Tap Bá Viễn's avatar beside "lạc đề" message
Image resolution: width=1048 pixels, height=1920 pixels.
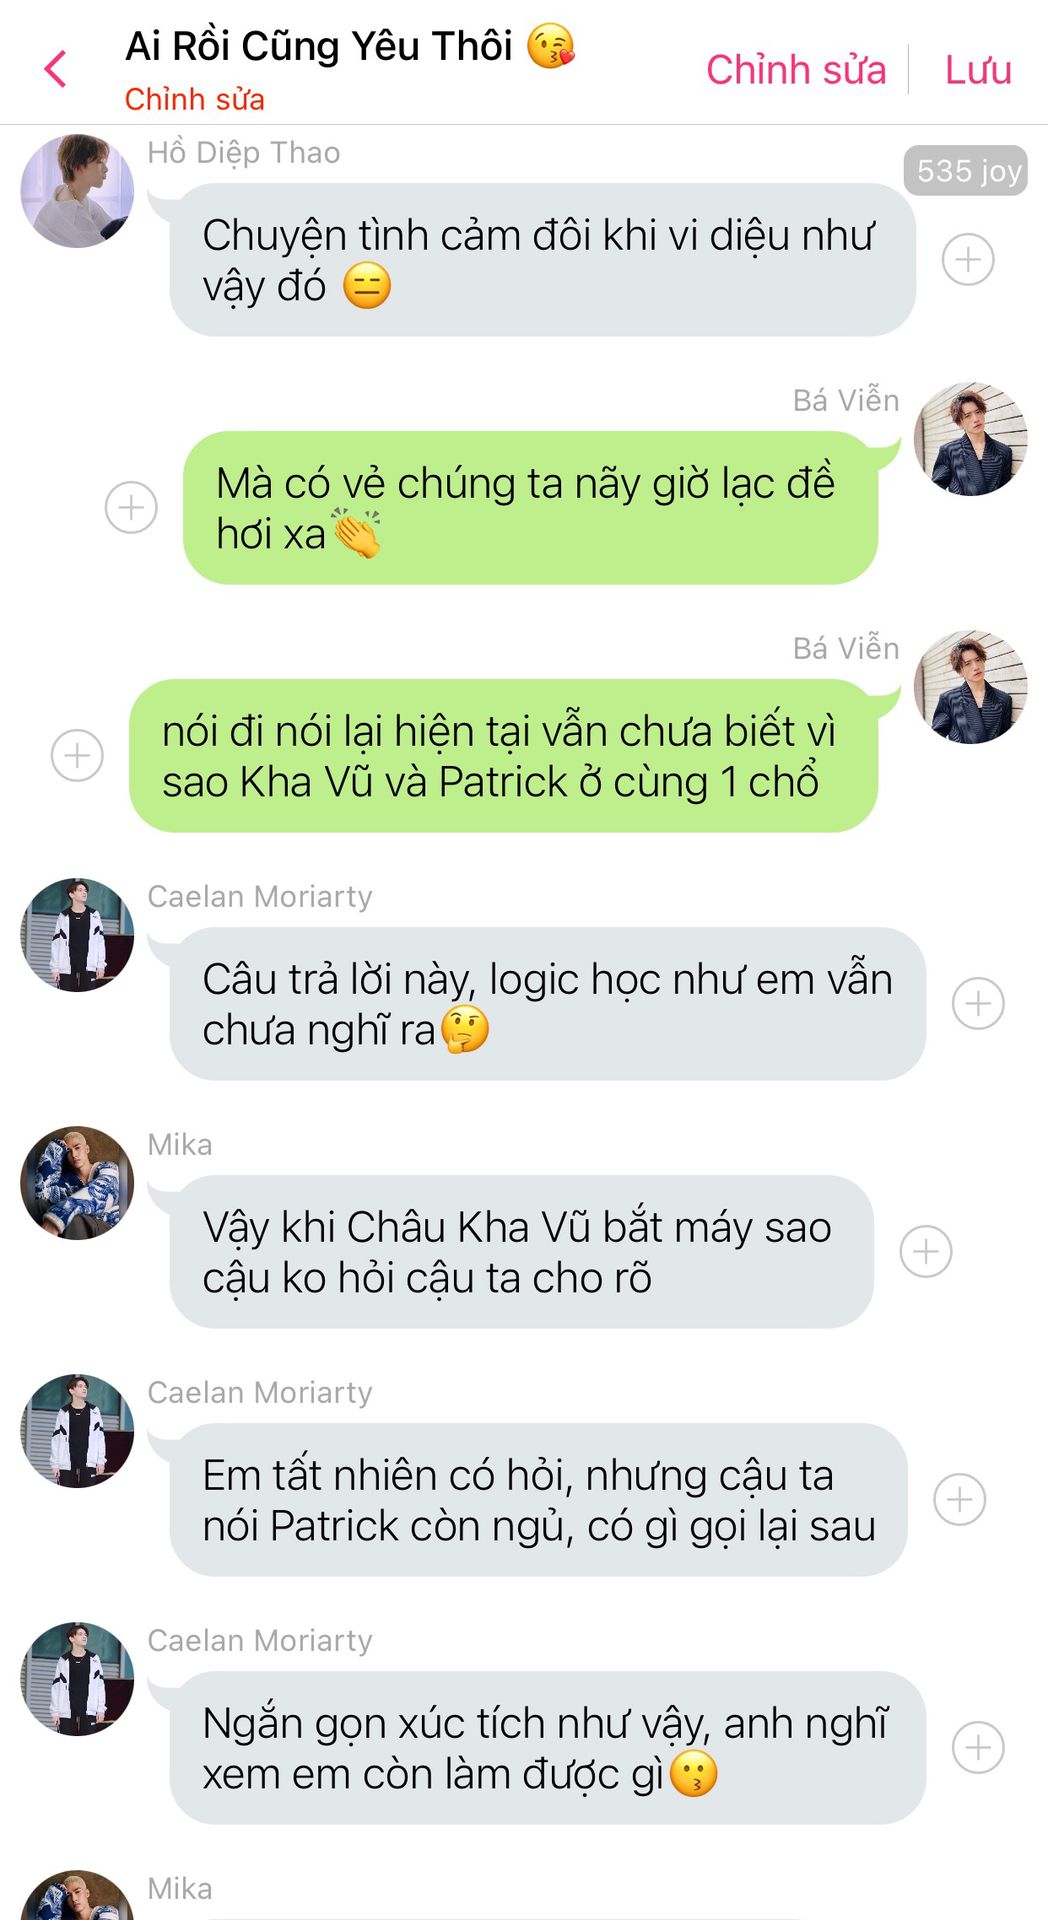coord(971,439)
